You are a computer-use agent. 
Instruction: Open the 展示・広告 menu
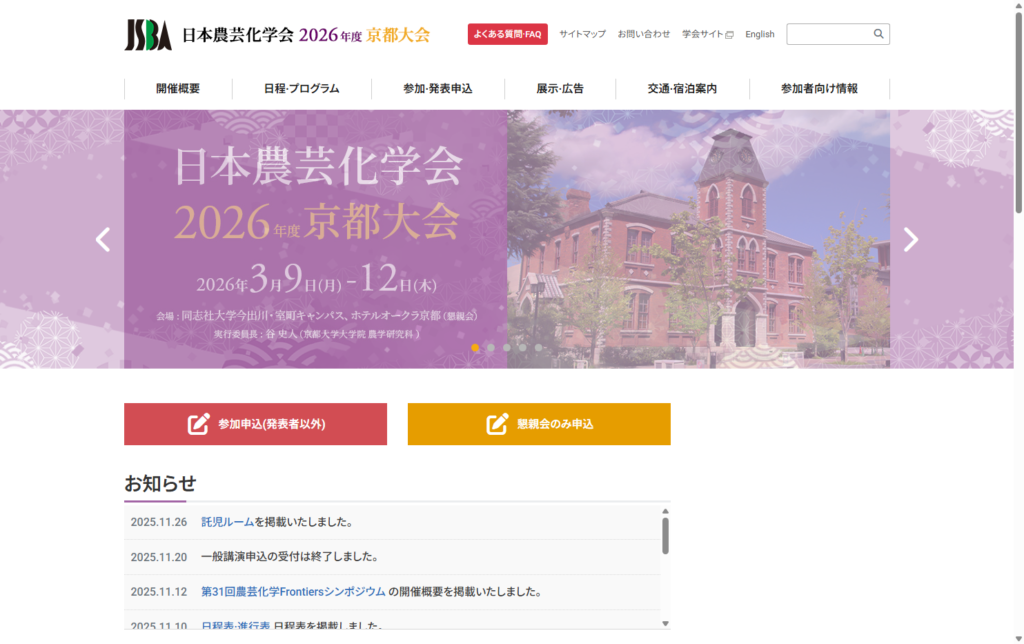point(560,88)
